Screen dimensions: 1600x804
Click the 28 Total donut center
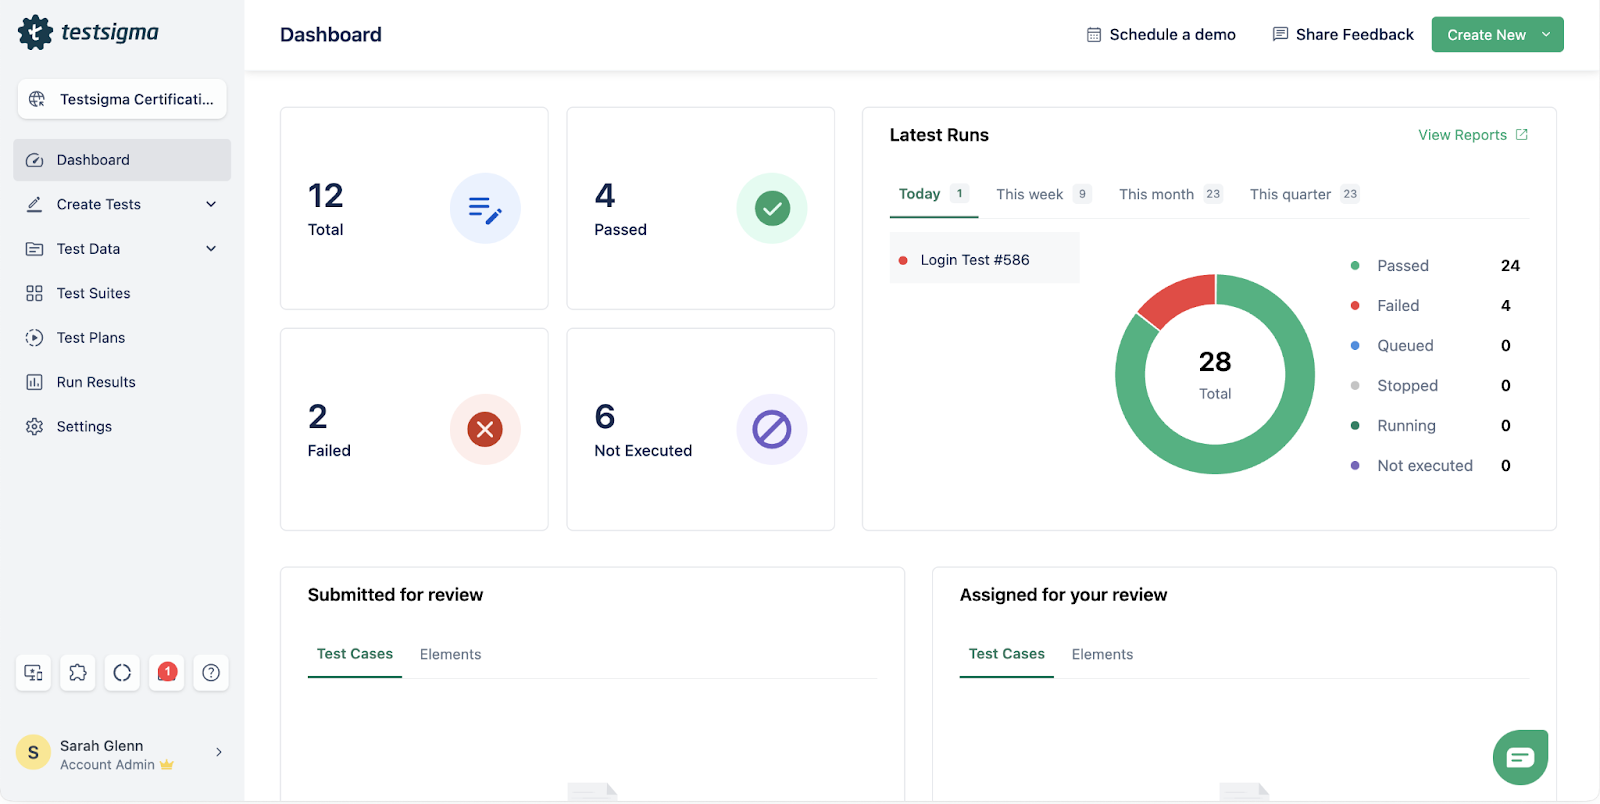(1215, 374)
